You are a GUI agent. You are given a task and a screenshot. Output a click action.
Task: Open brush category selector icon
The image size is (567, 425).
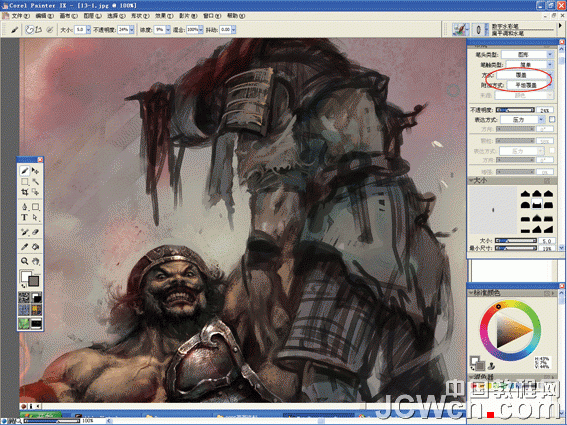tap(460, 30)
